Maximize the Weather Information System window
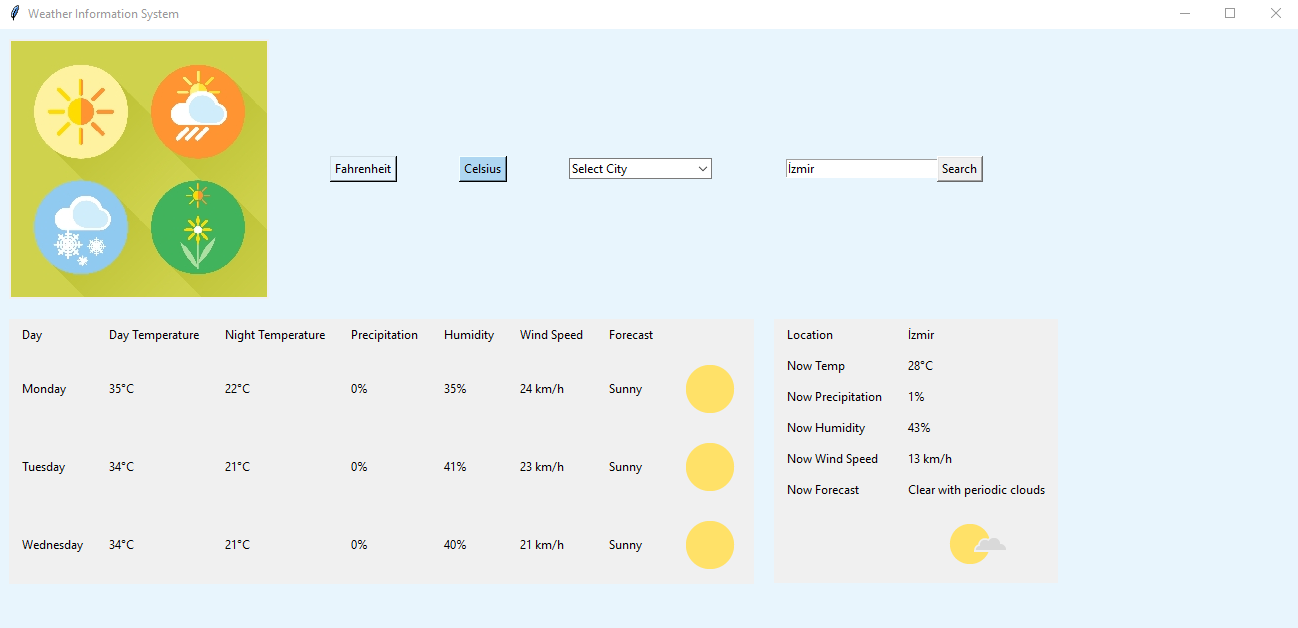The height and width of the screenshot is (628, 1298). (1230, 14)
